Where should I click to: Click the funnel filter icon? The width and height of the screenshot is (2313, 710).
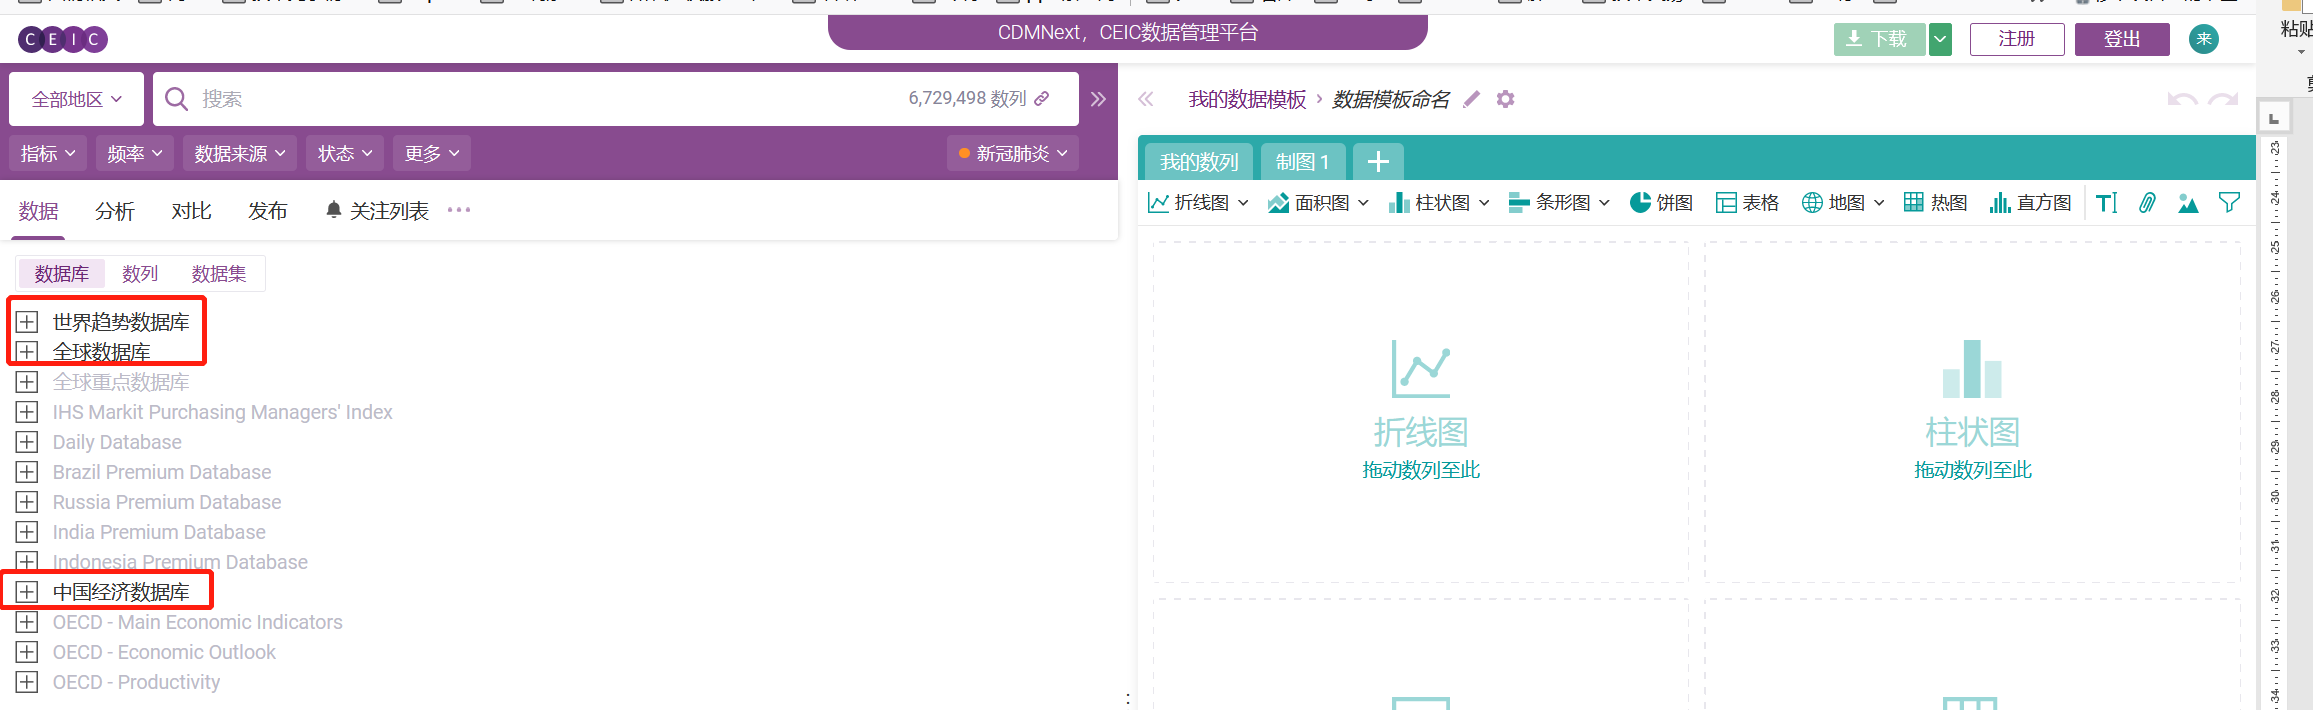click(x=2229, y=203)
